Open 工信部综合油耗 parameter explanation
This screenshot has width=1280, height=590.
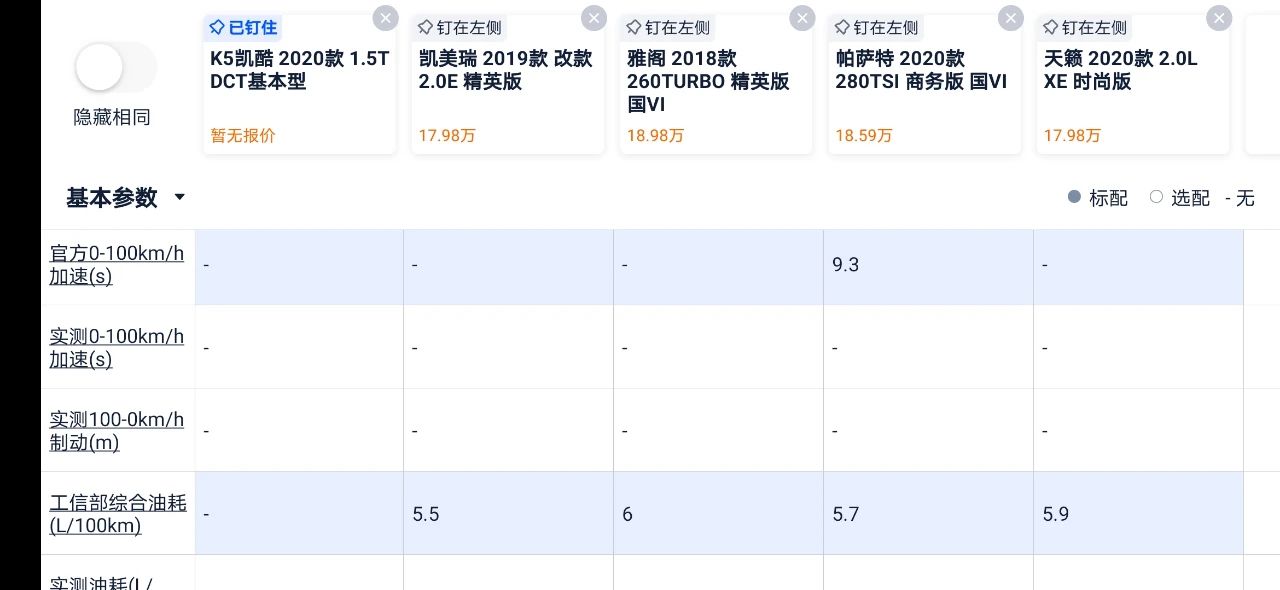click(118, 514)
